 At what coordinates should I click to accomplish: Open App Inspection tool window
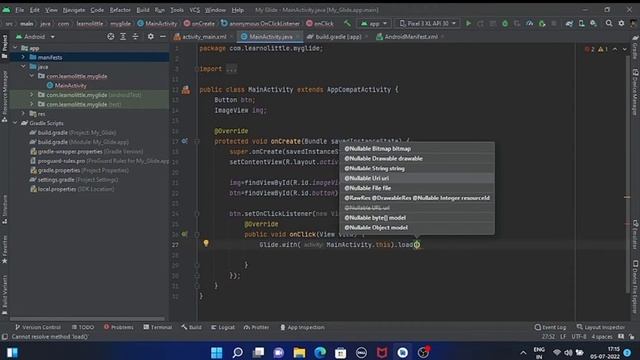pyautogui.click(x=302, y=327)
